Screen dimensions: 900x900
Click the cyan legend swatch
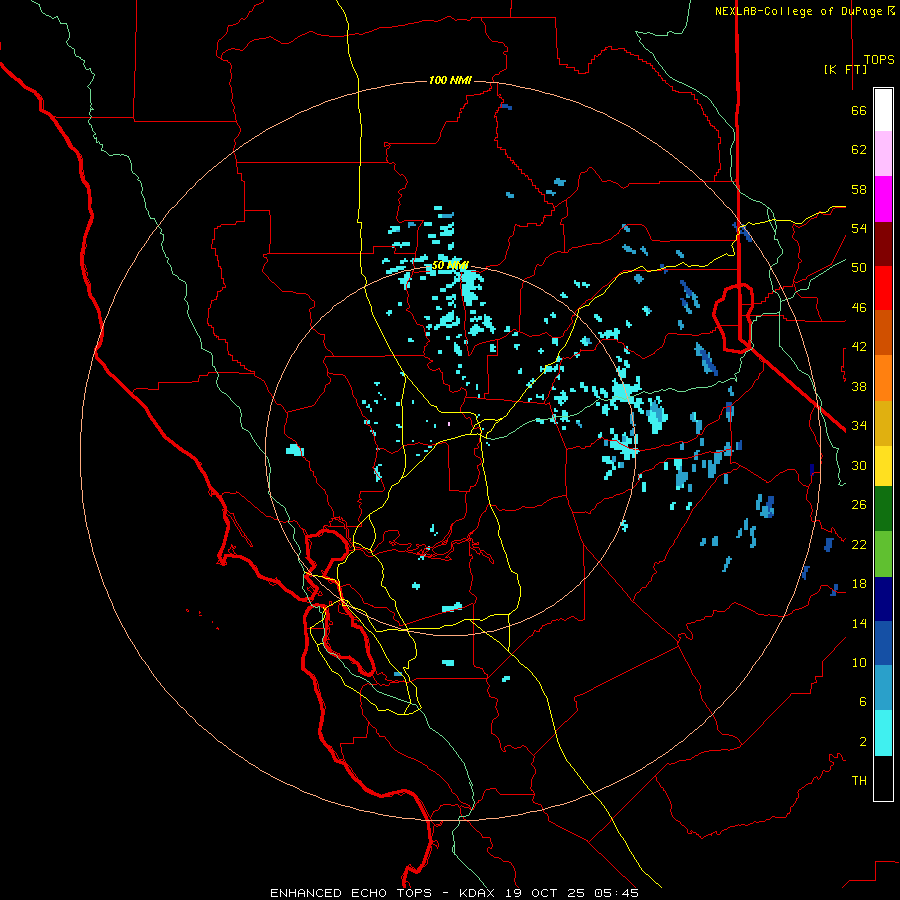click(x=883, y=733)
